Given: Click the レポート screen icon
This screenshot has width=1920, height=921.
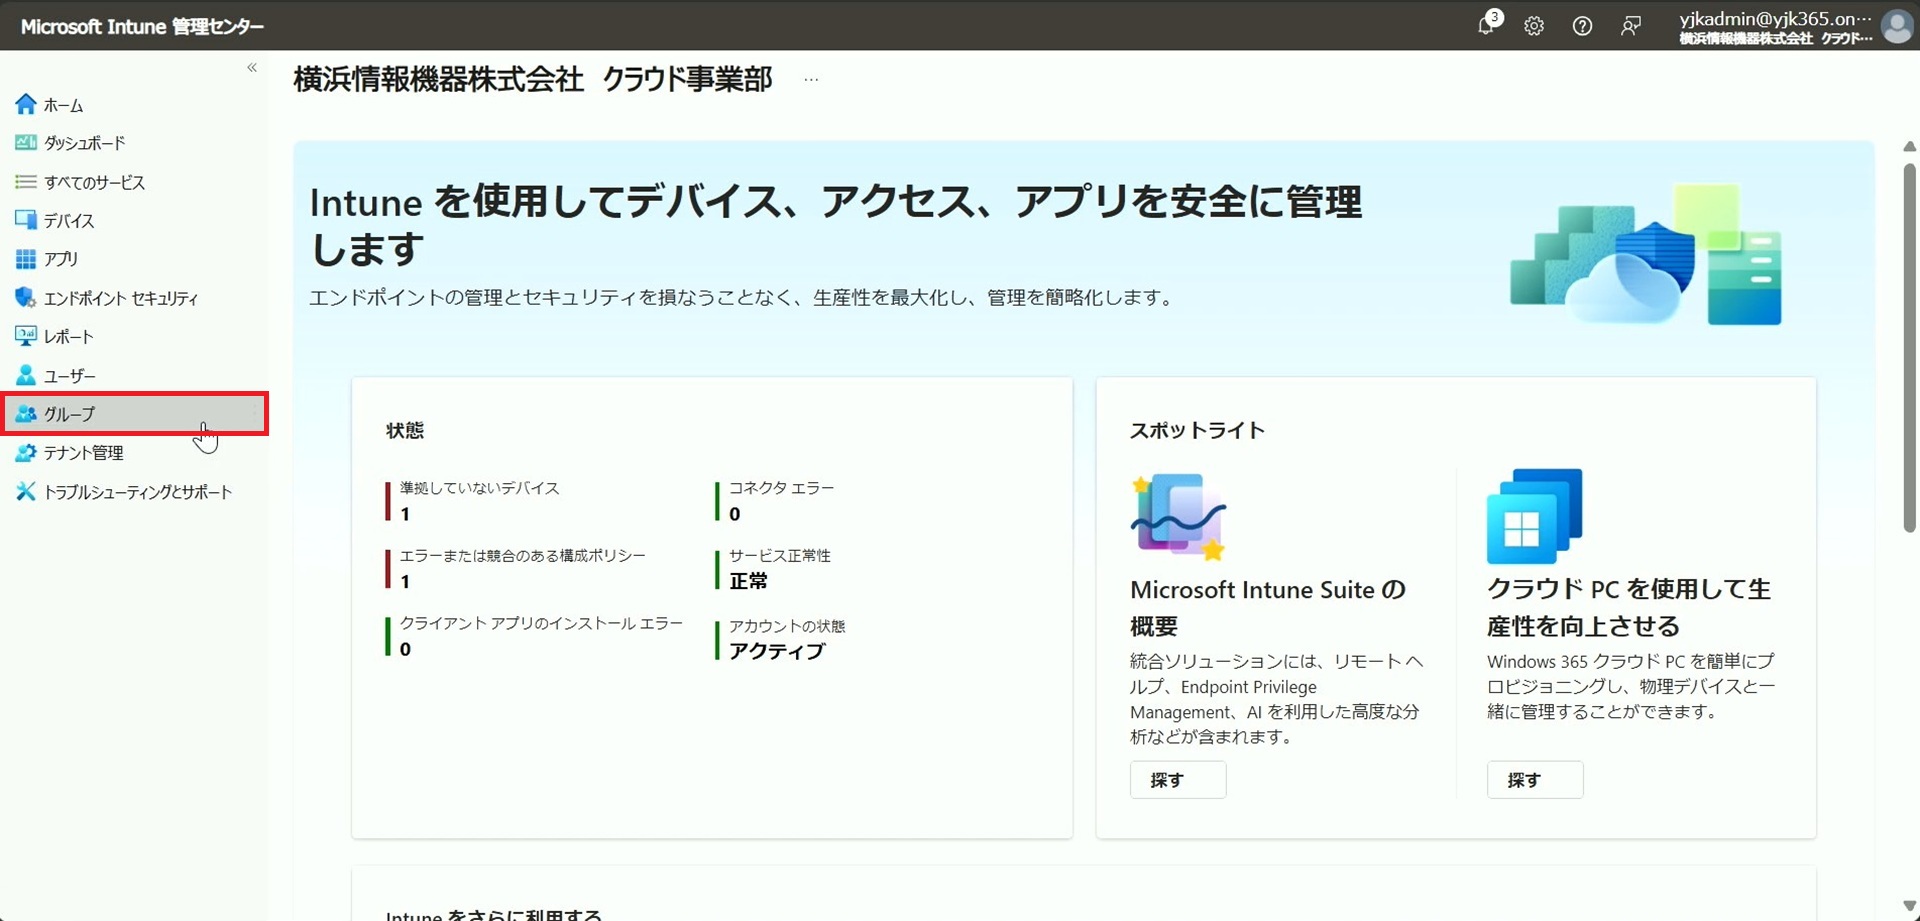Looking at the screenshot, I should [x=26, y=336].
